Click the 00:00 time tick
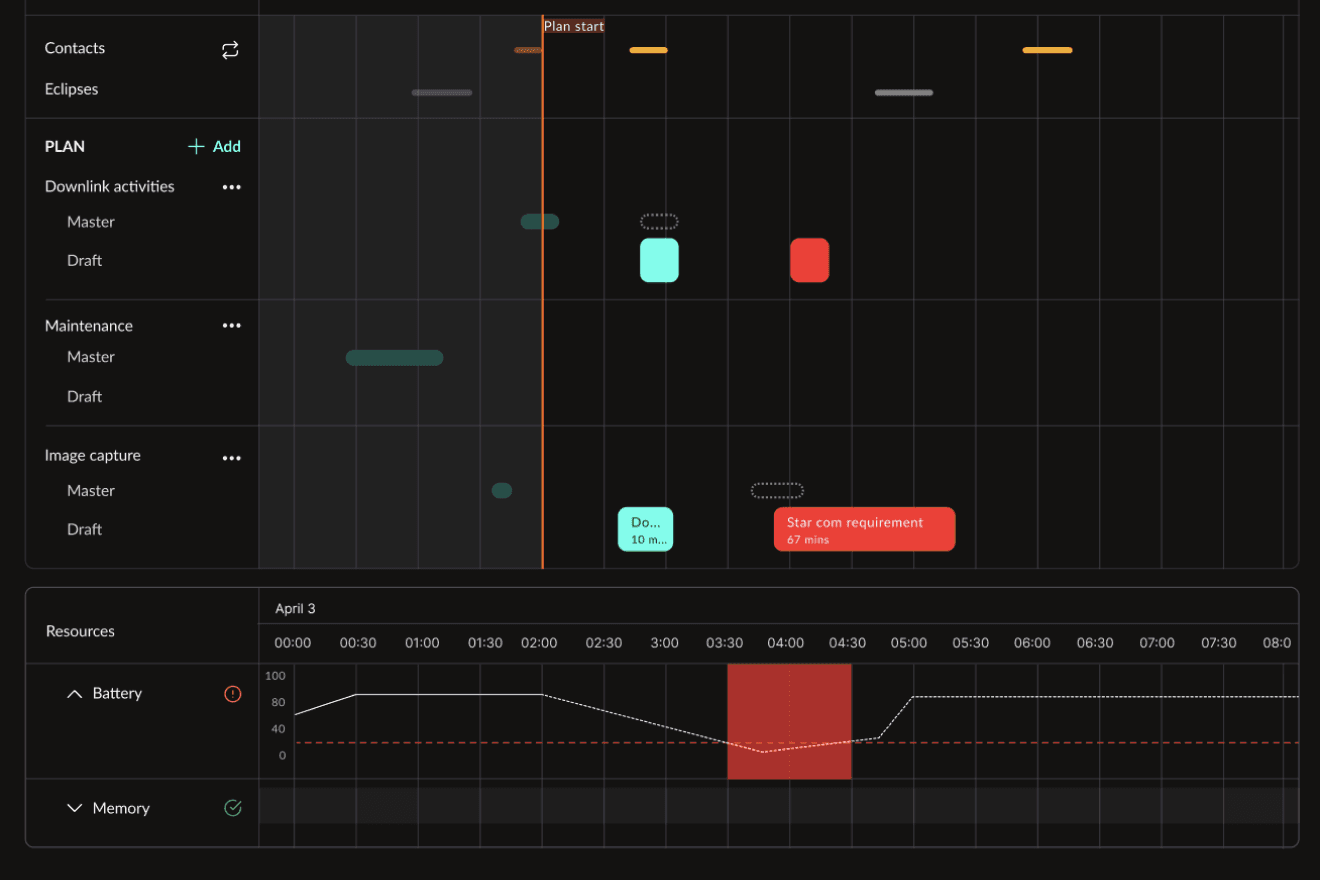Image resolution: width=1320 pixels, height=880 pixels. click(x=293, y=643)
